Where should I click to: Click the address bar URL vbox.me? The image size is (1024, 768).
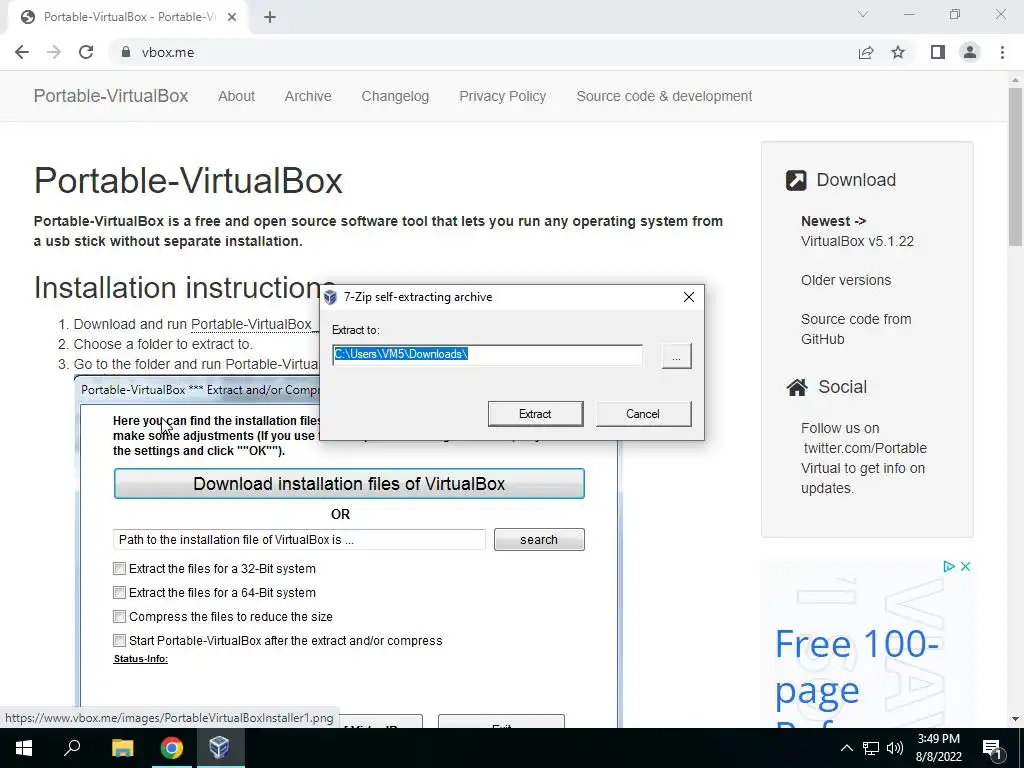click(x=168, y=52)
